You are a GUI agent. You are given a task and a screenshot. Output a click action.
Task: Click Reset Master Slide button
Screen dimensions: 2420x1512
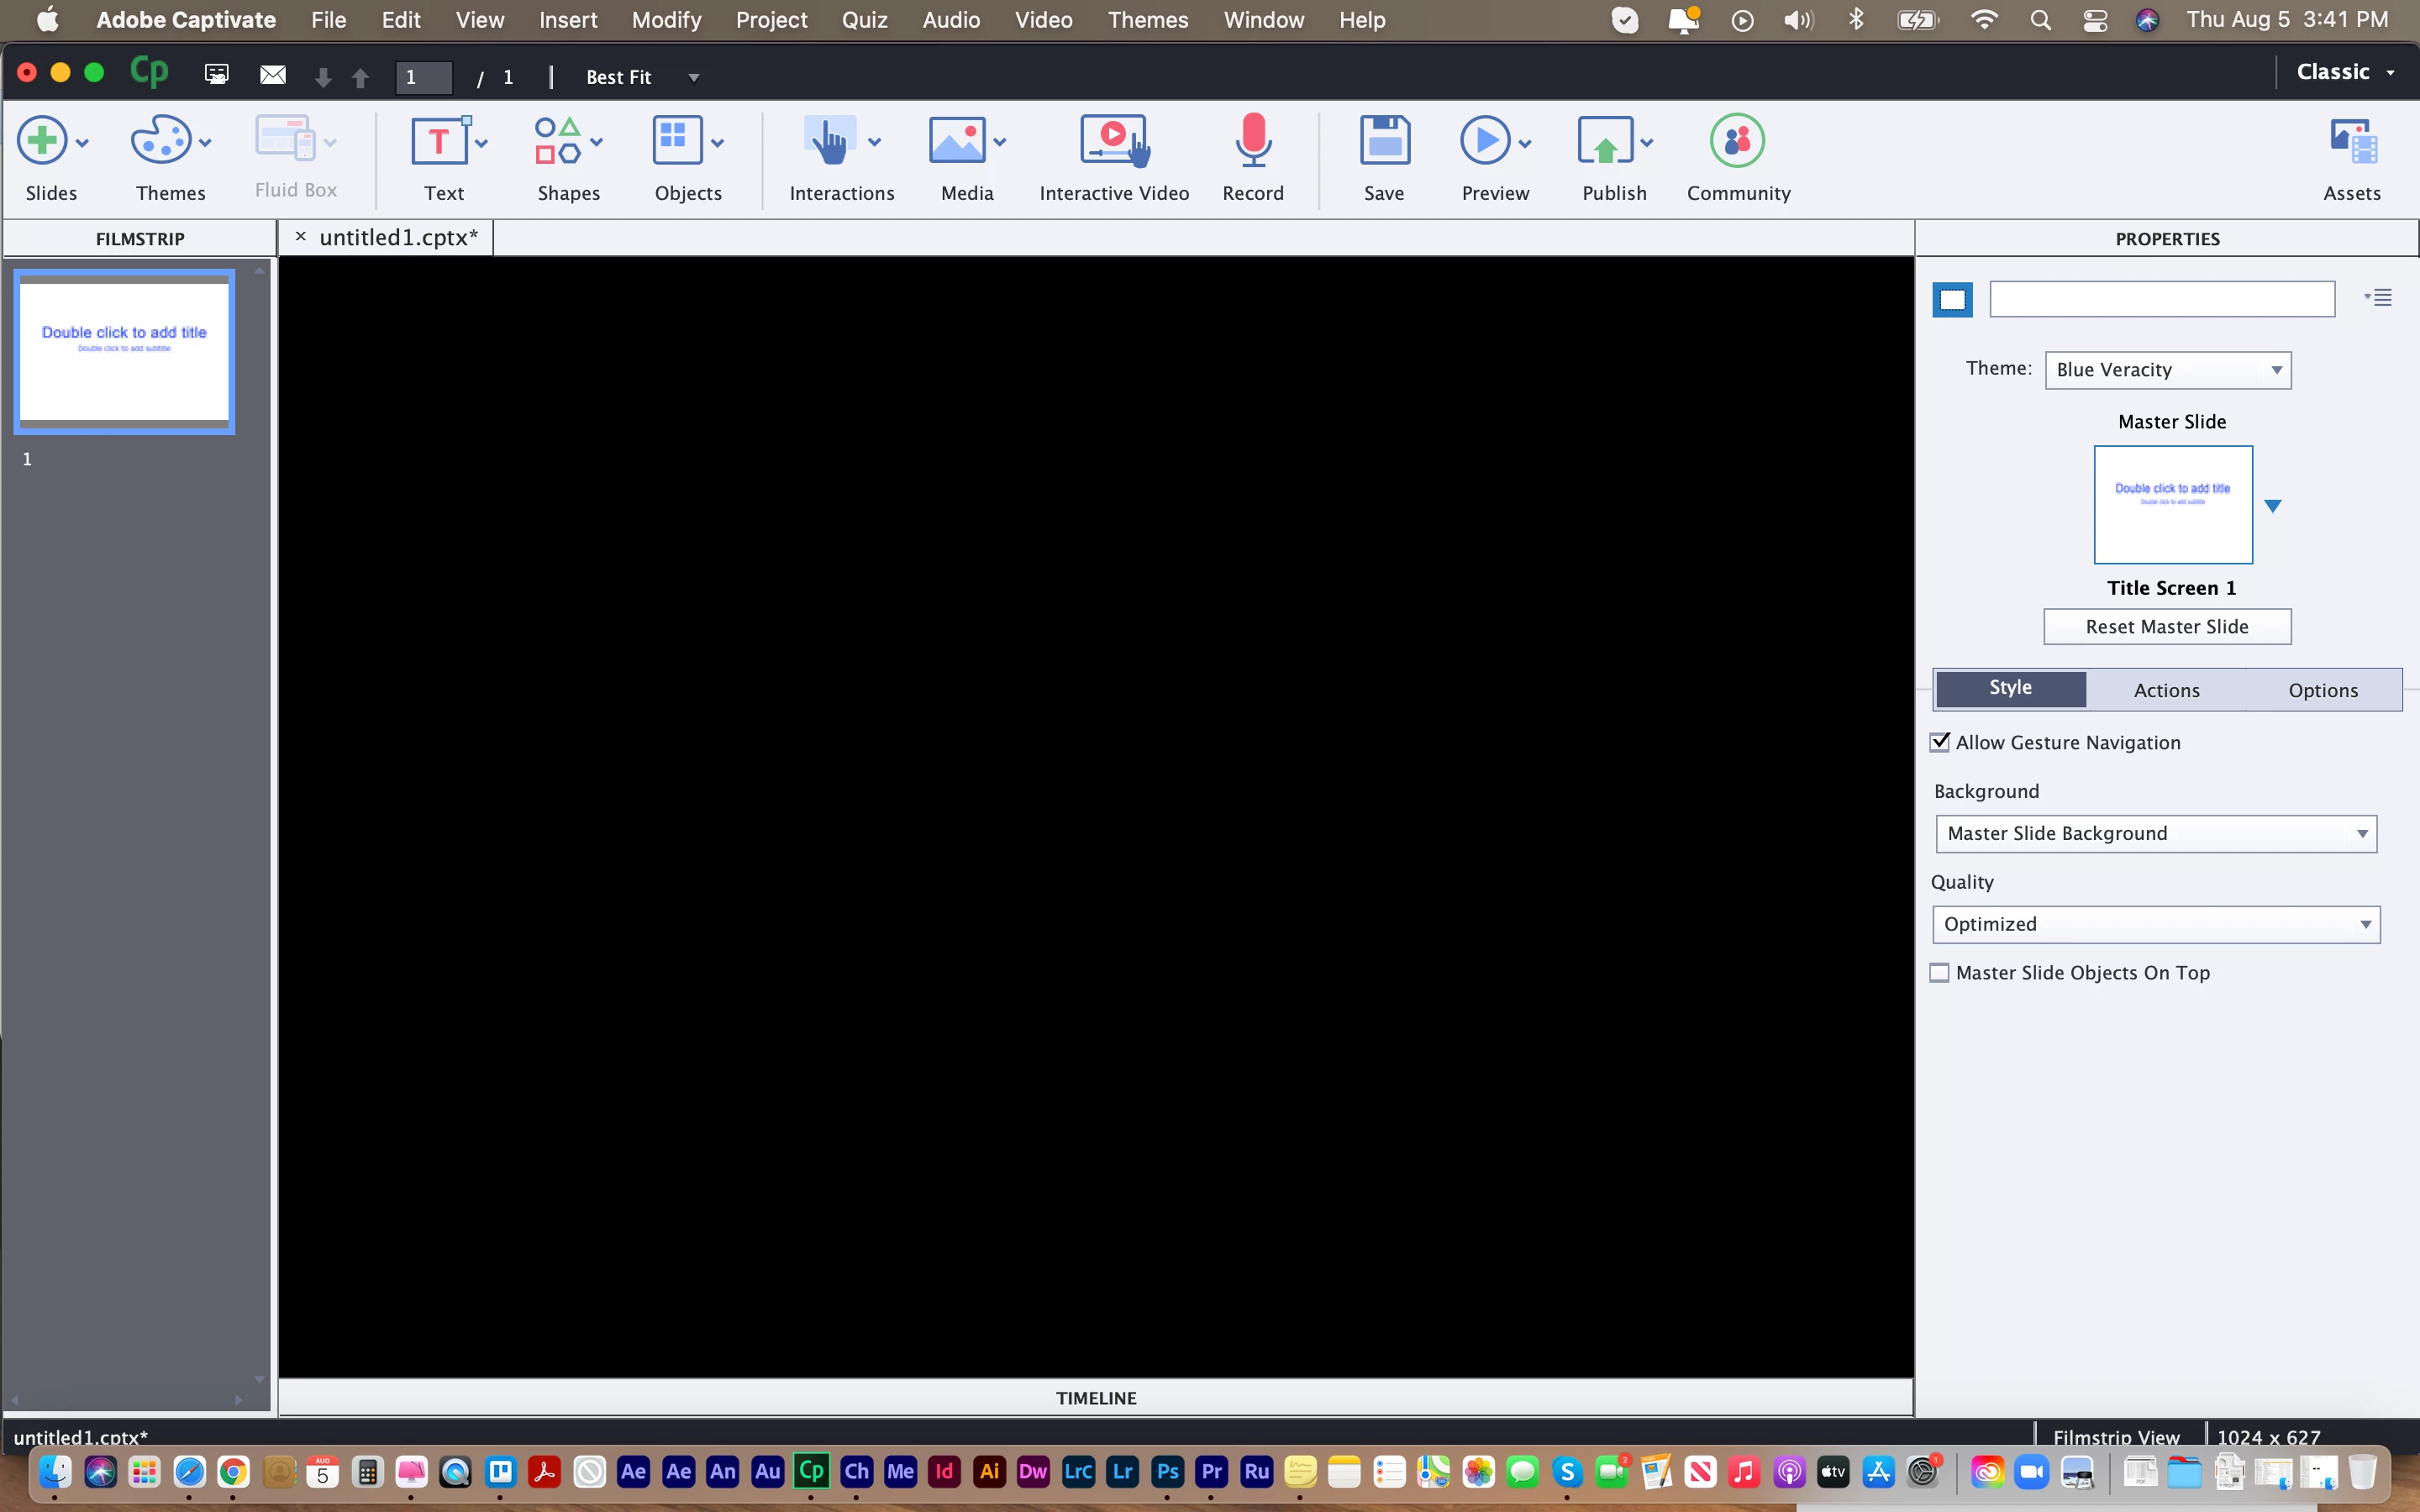[2166, 627]
